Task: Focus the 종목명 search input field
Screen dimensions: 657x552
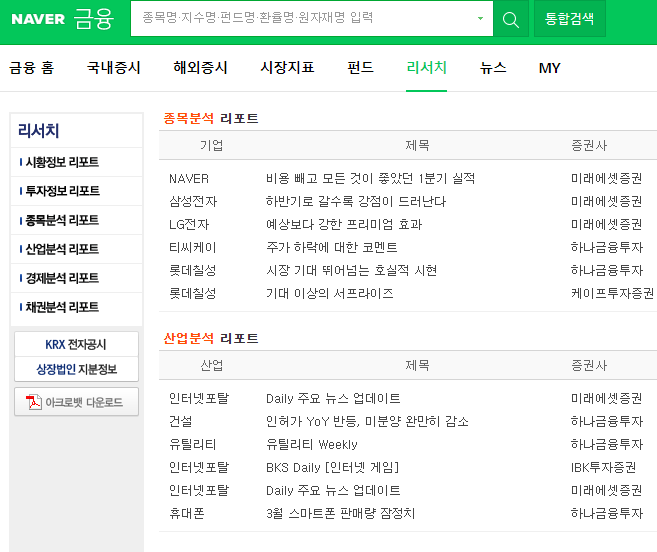Action: click(x=305, y=18)
